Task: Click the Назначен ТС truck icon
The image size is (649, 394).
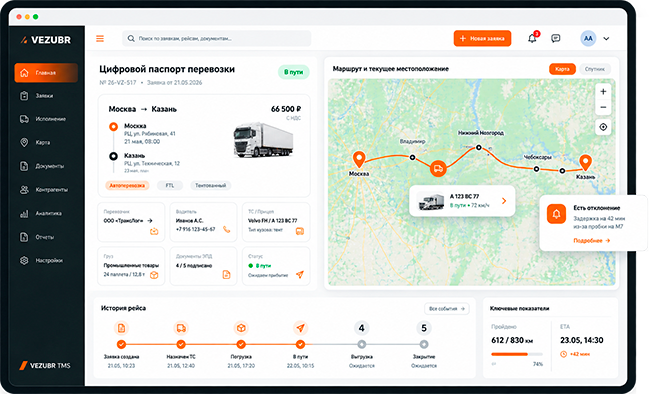Action: (181, 328)
